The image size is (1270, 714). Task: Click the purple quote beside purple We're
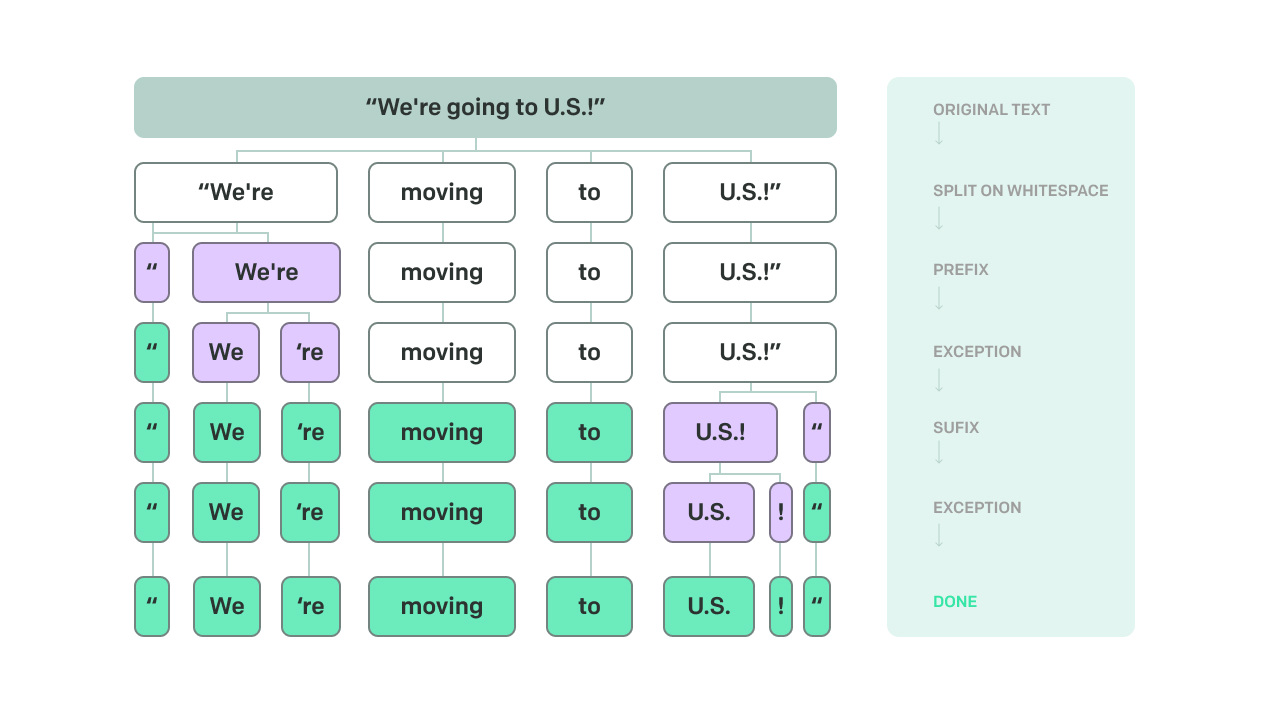coord(152,272)
